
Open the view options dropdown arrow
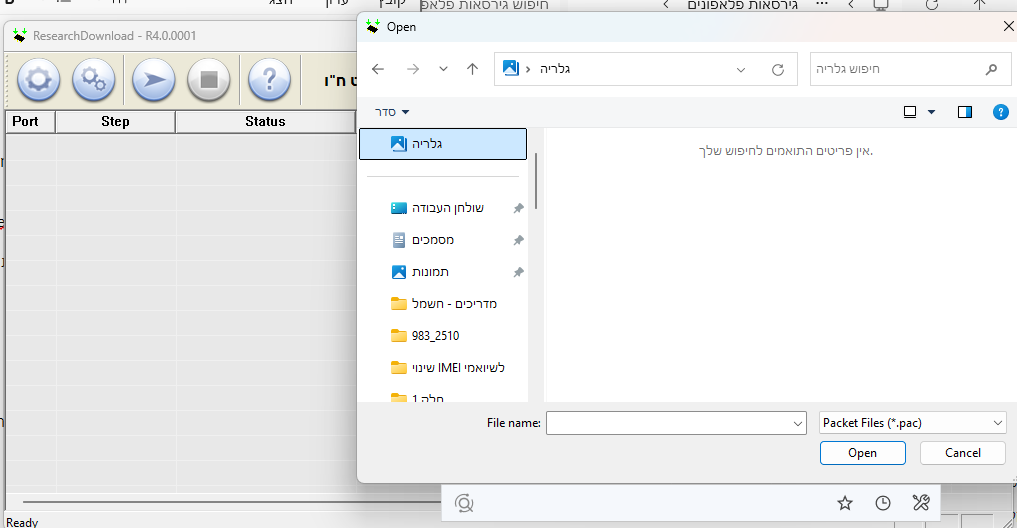pyautogui.click(x=932, y=112)
